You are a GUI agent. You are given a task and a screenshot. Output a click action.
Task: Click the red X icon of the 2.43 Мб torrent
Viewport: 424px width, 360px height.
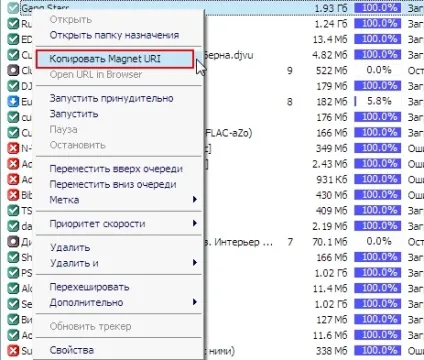(x=13, y=164)
